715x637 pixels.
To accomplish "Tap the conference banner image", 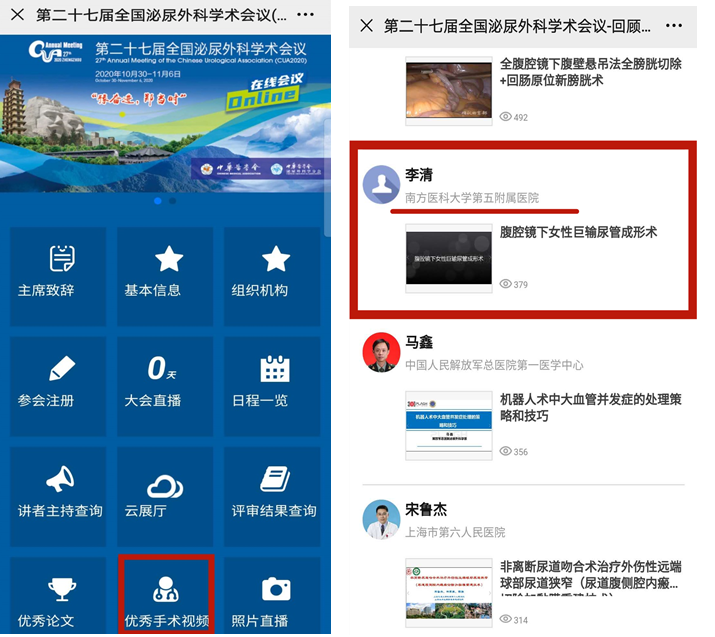I will pyautogui.click(x=166, y=110).
